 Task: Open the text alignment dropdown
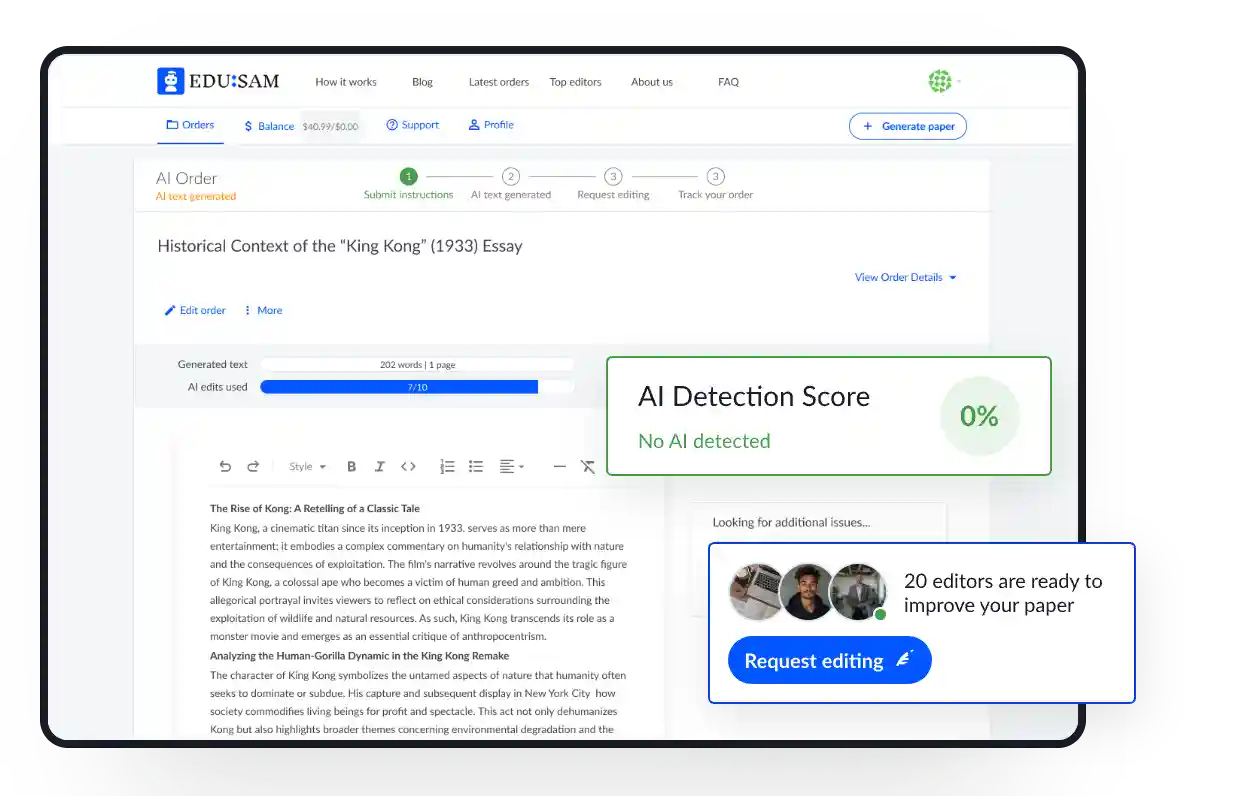coord(511,466)
